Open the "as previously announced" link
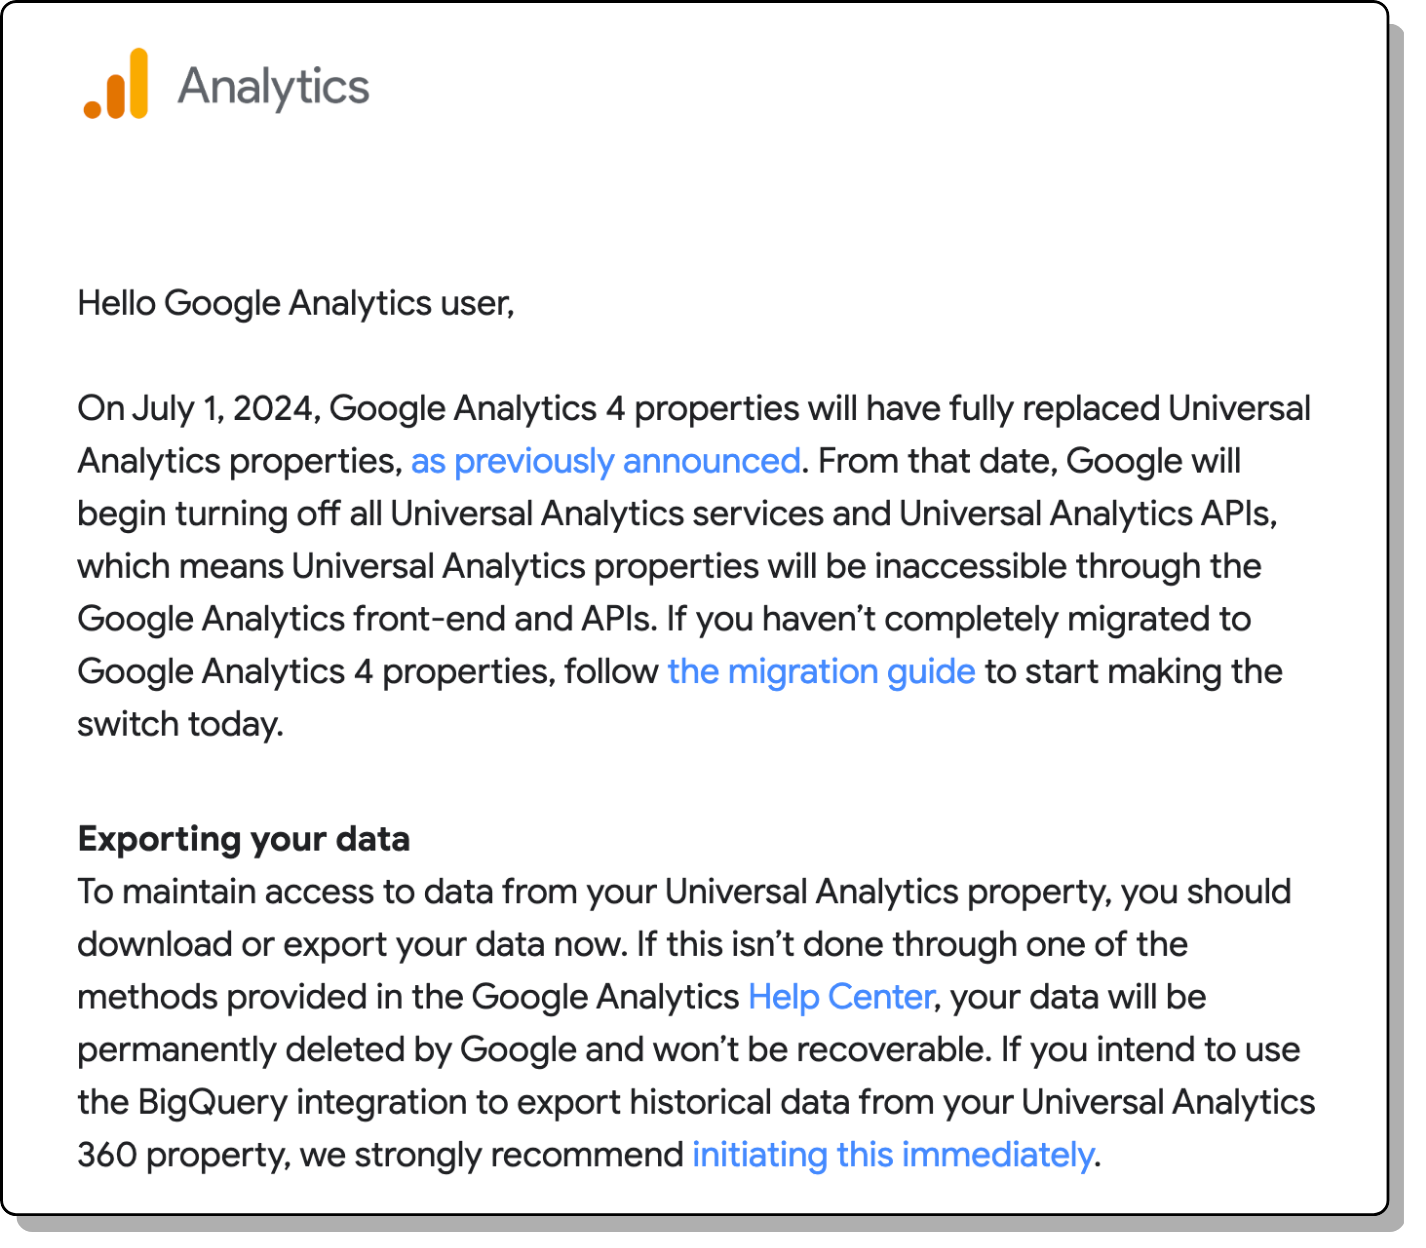Viewport: 1426px width, 1248px height. pyautogui.click(x=605, y=461)
